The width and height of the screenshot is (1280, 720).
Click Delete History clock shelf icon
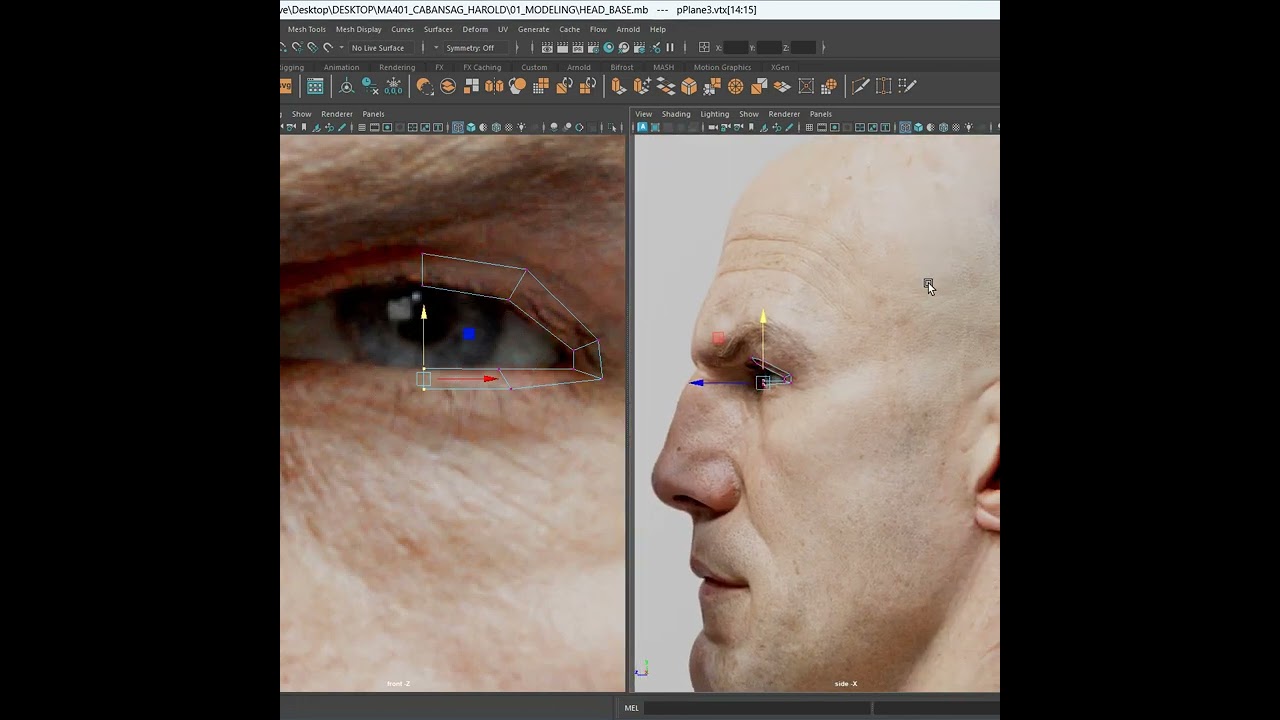pos(370,86)
